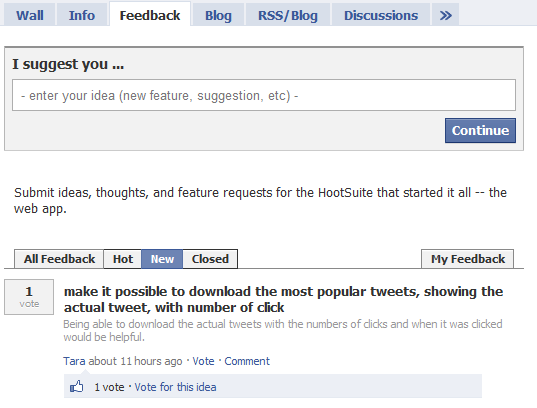
Task: Show All Feedback filter
Action: click(59, 259)
